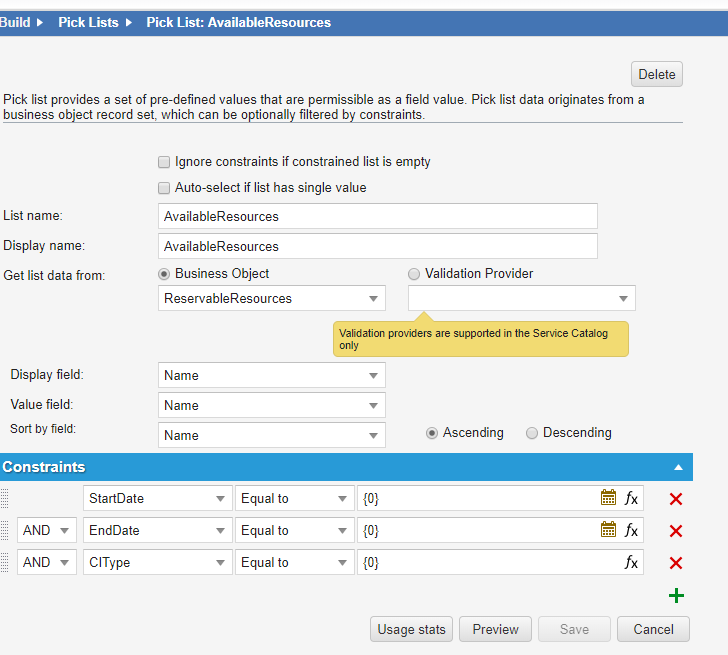Add a new constraint with green plus
Screen dimensions: 728x655
pyautogui.click(x=676, y=596)
